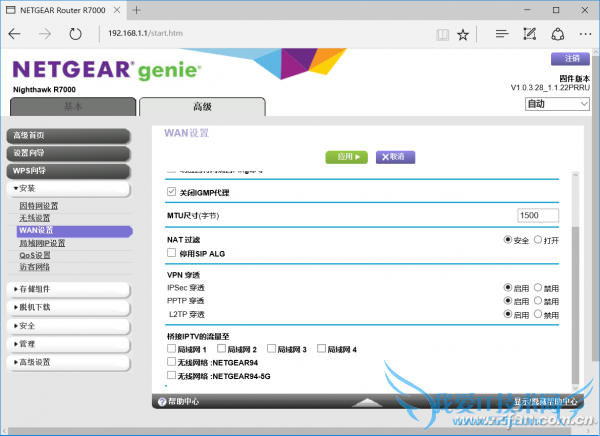Click the 帮助中心 help center label

[184, 402]
